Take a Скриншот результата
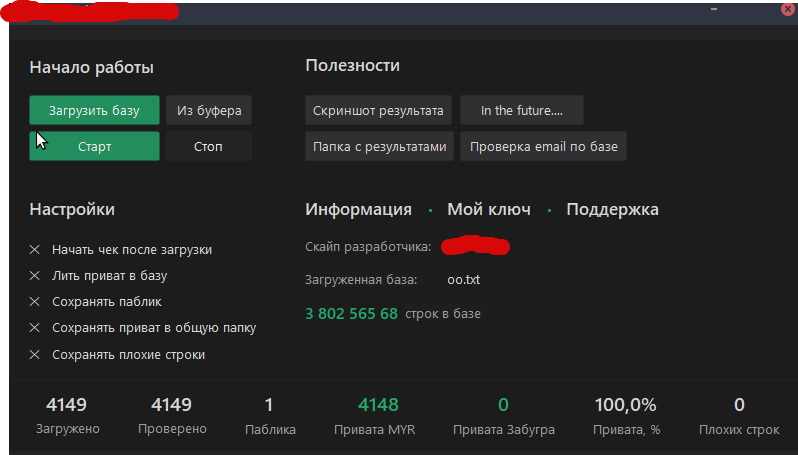 point(380,110)
